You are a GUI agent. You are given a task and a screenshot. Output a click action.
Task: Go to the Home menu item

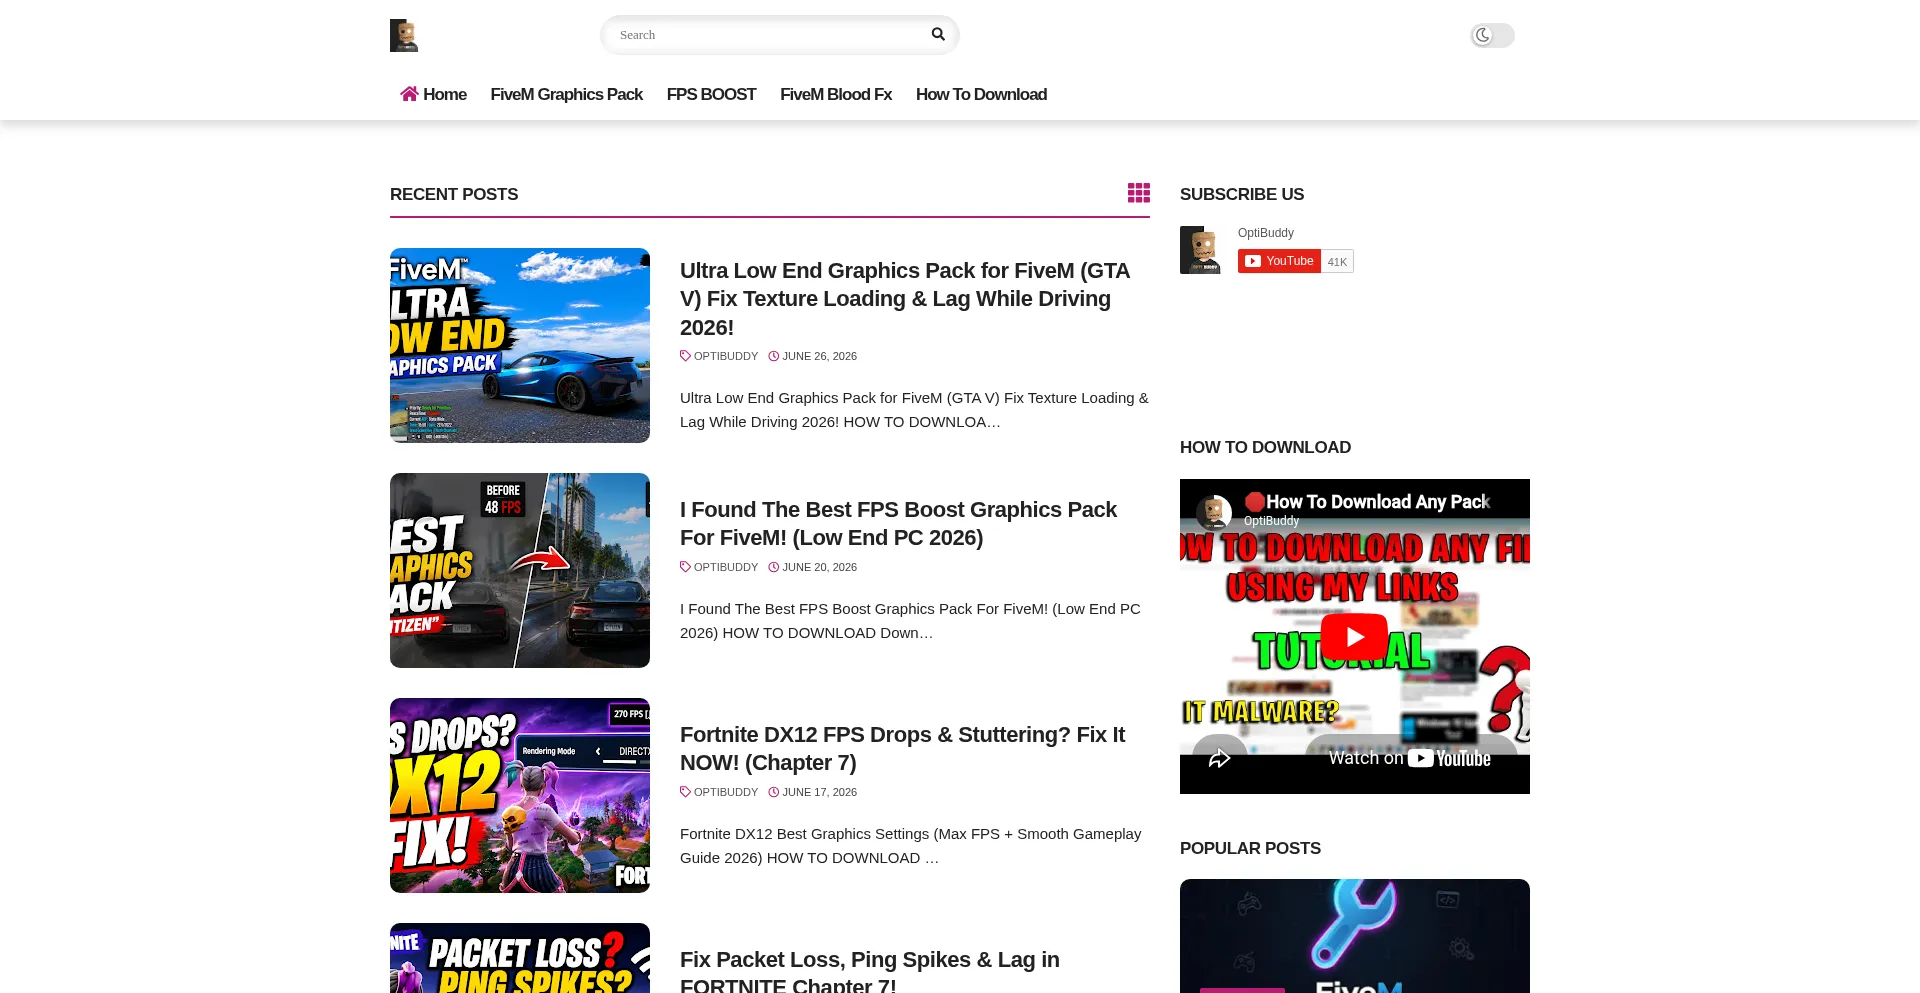pos(433,94)
